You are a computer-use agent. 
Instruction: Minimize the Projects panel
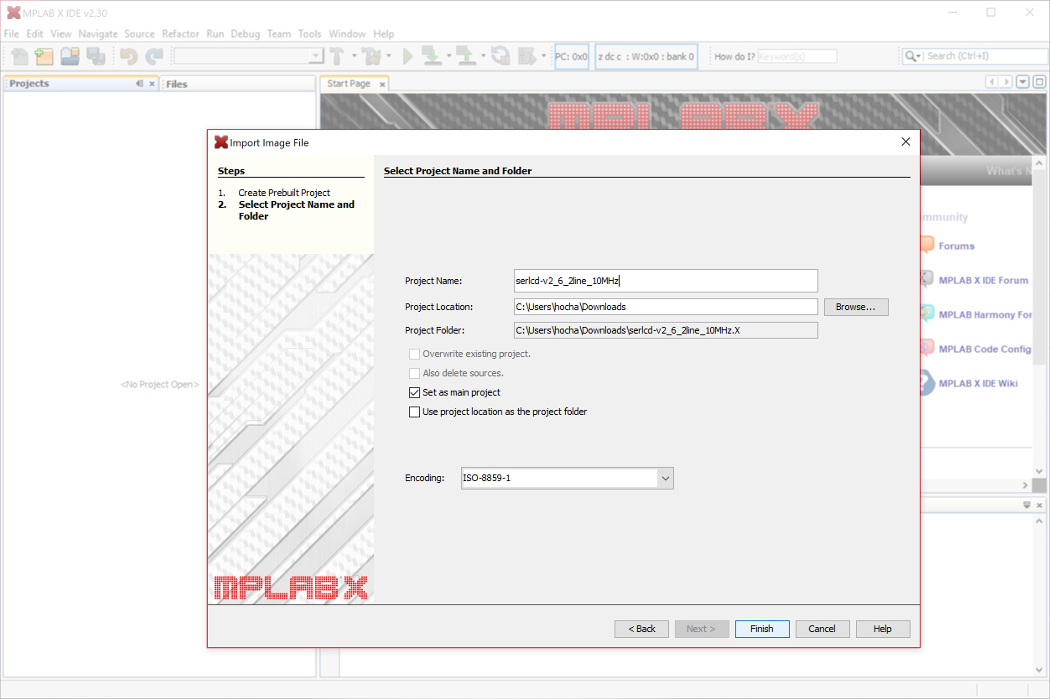coord(139,84)
